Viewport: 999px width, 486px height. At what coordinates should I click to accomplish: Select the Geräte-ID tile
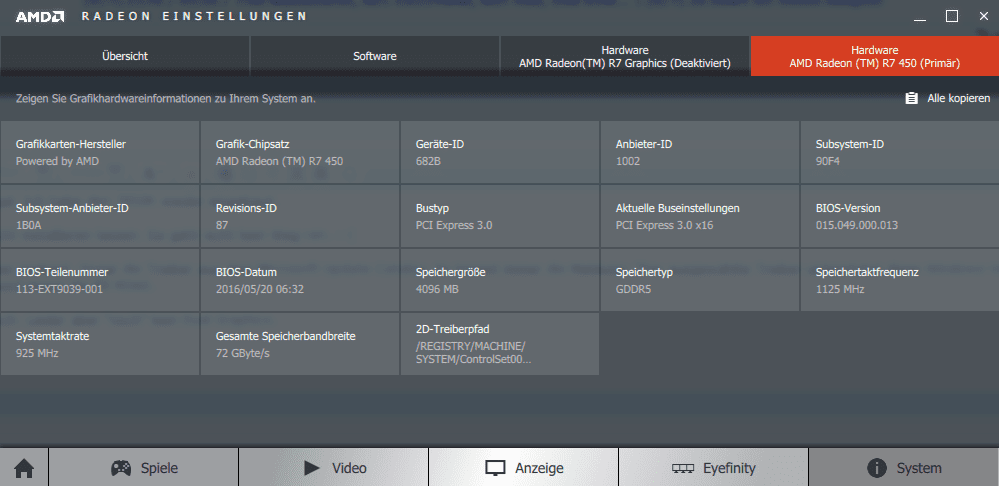tap(500, 152)
